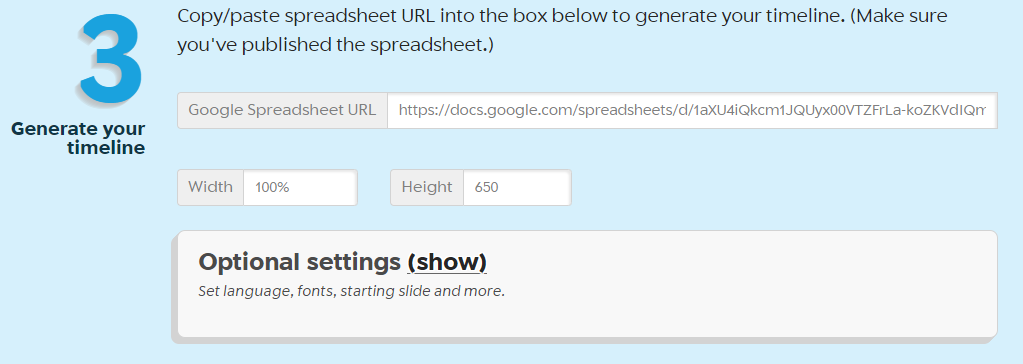
Task: Click the "Generate your timeline" step title
Action: coord(79,138)
